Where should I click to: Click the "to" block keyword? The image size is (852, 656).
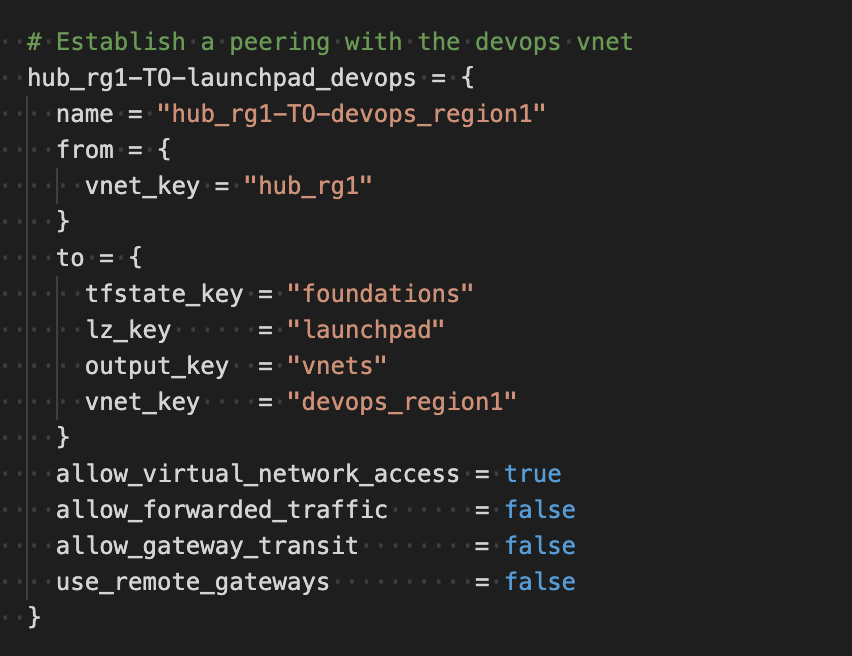click(70, 258)
